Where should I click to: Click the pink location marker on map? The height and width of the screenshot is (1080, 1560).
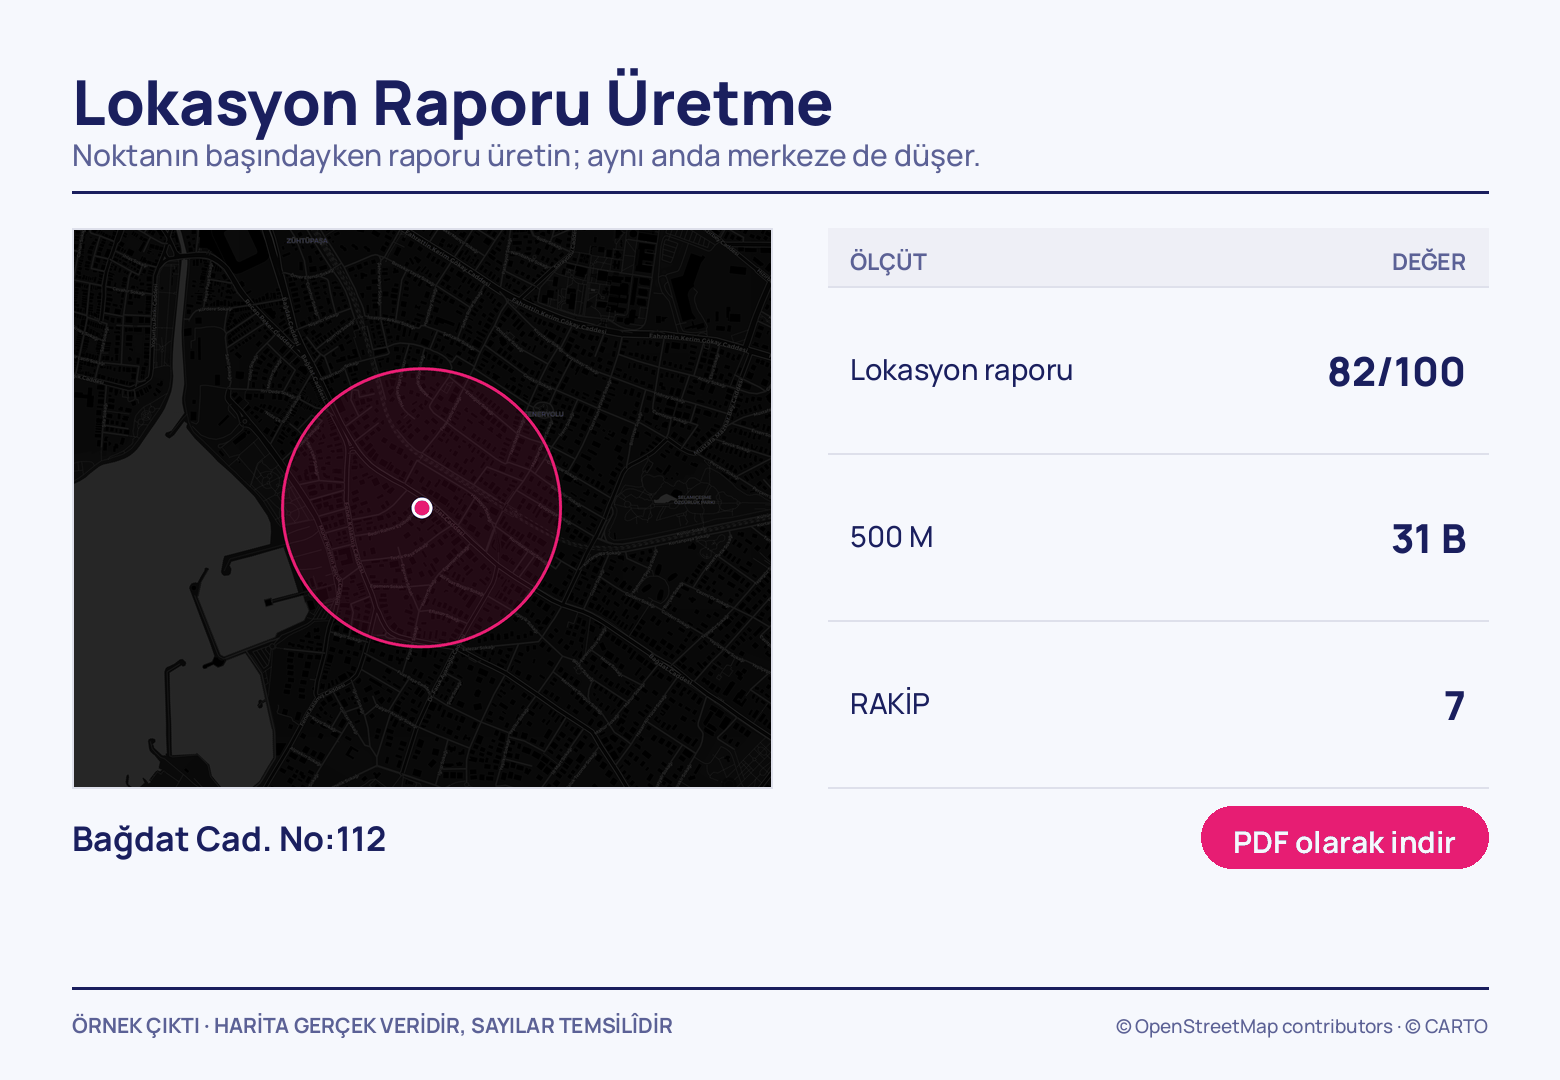422,508
